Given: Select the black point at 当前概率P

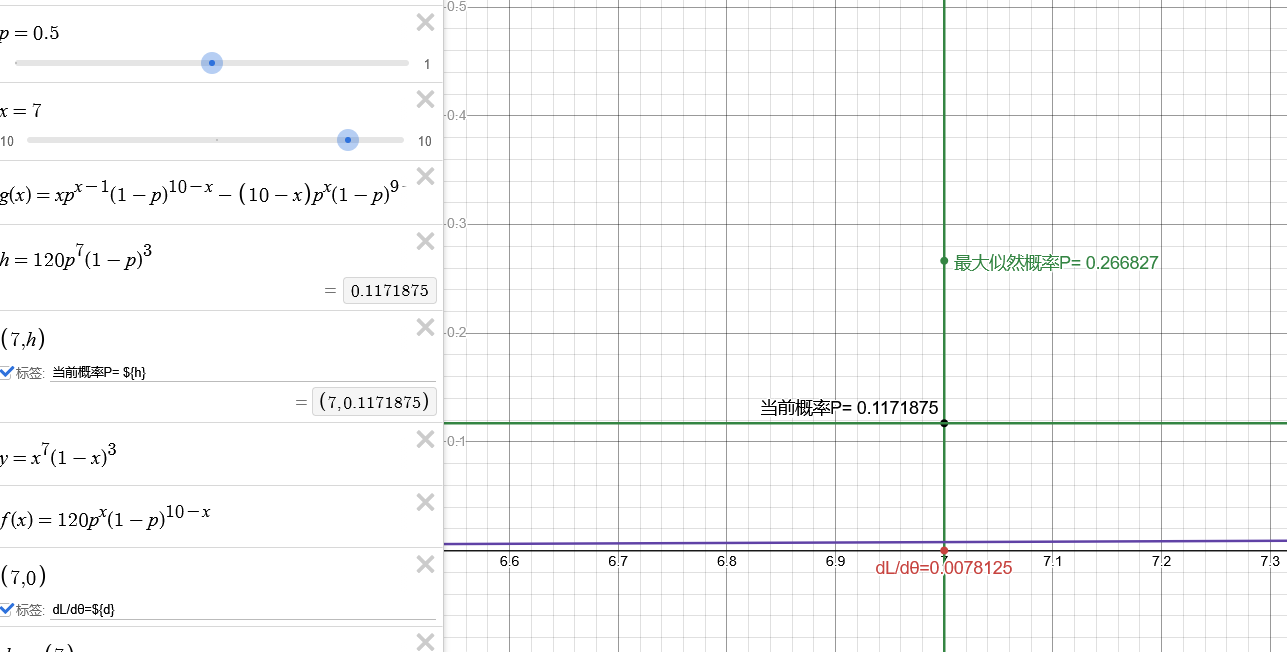Looking at the screenshot, I should tap(944, 423).
